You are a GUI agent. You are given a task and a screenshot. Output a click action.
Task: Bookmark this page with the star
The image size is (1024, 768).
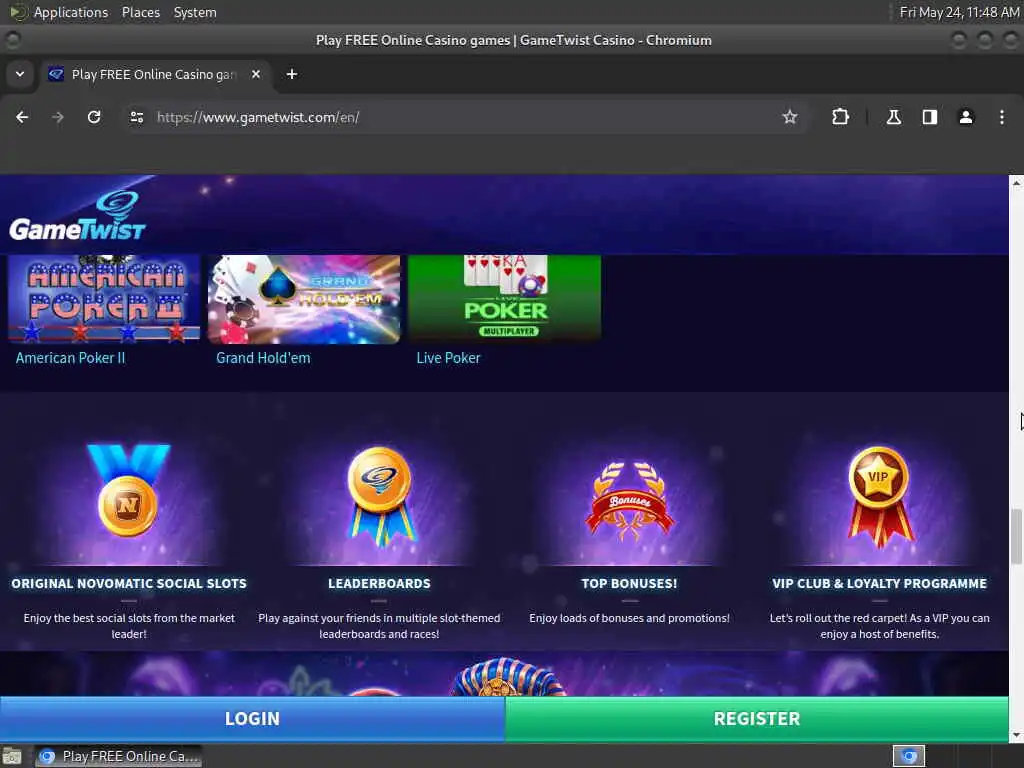[790, 118]
